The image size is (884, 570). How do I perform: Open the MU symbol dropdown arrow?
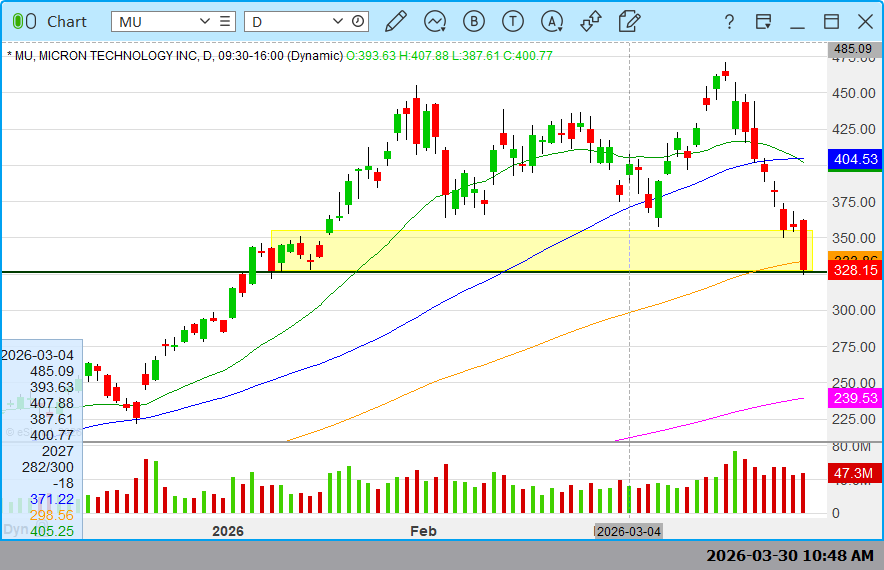point(205,21)
